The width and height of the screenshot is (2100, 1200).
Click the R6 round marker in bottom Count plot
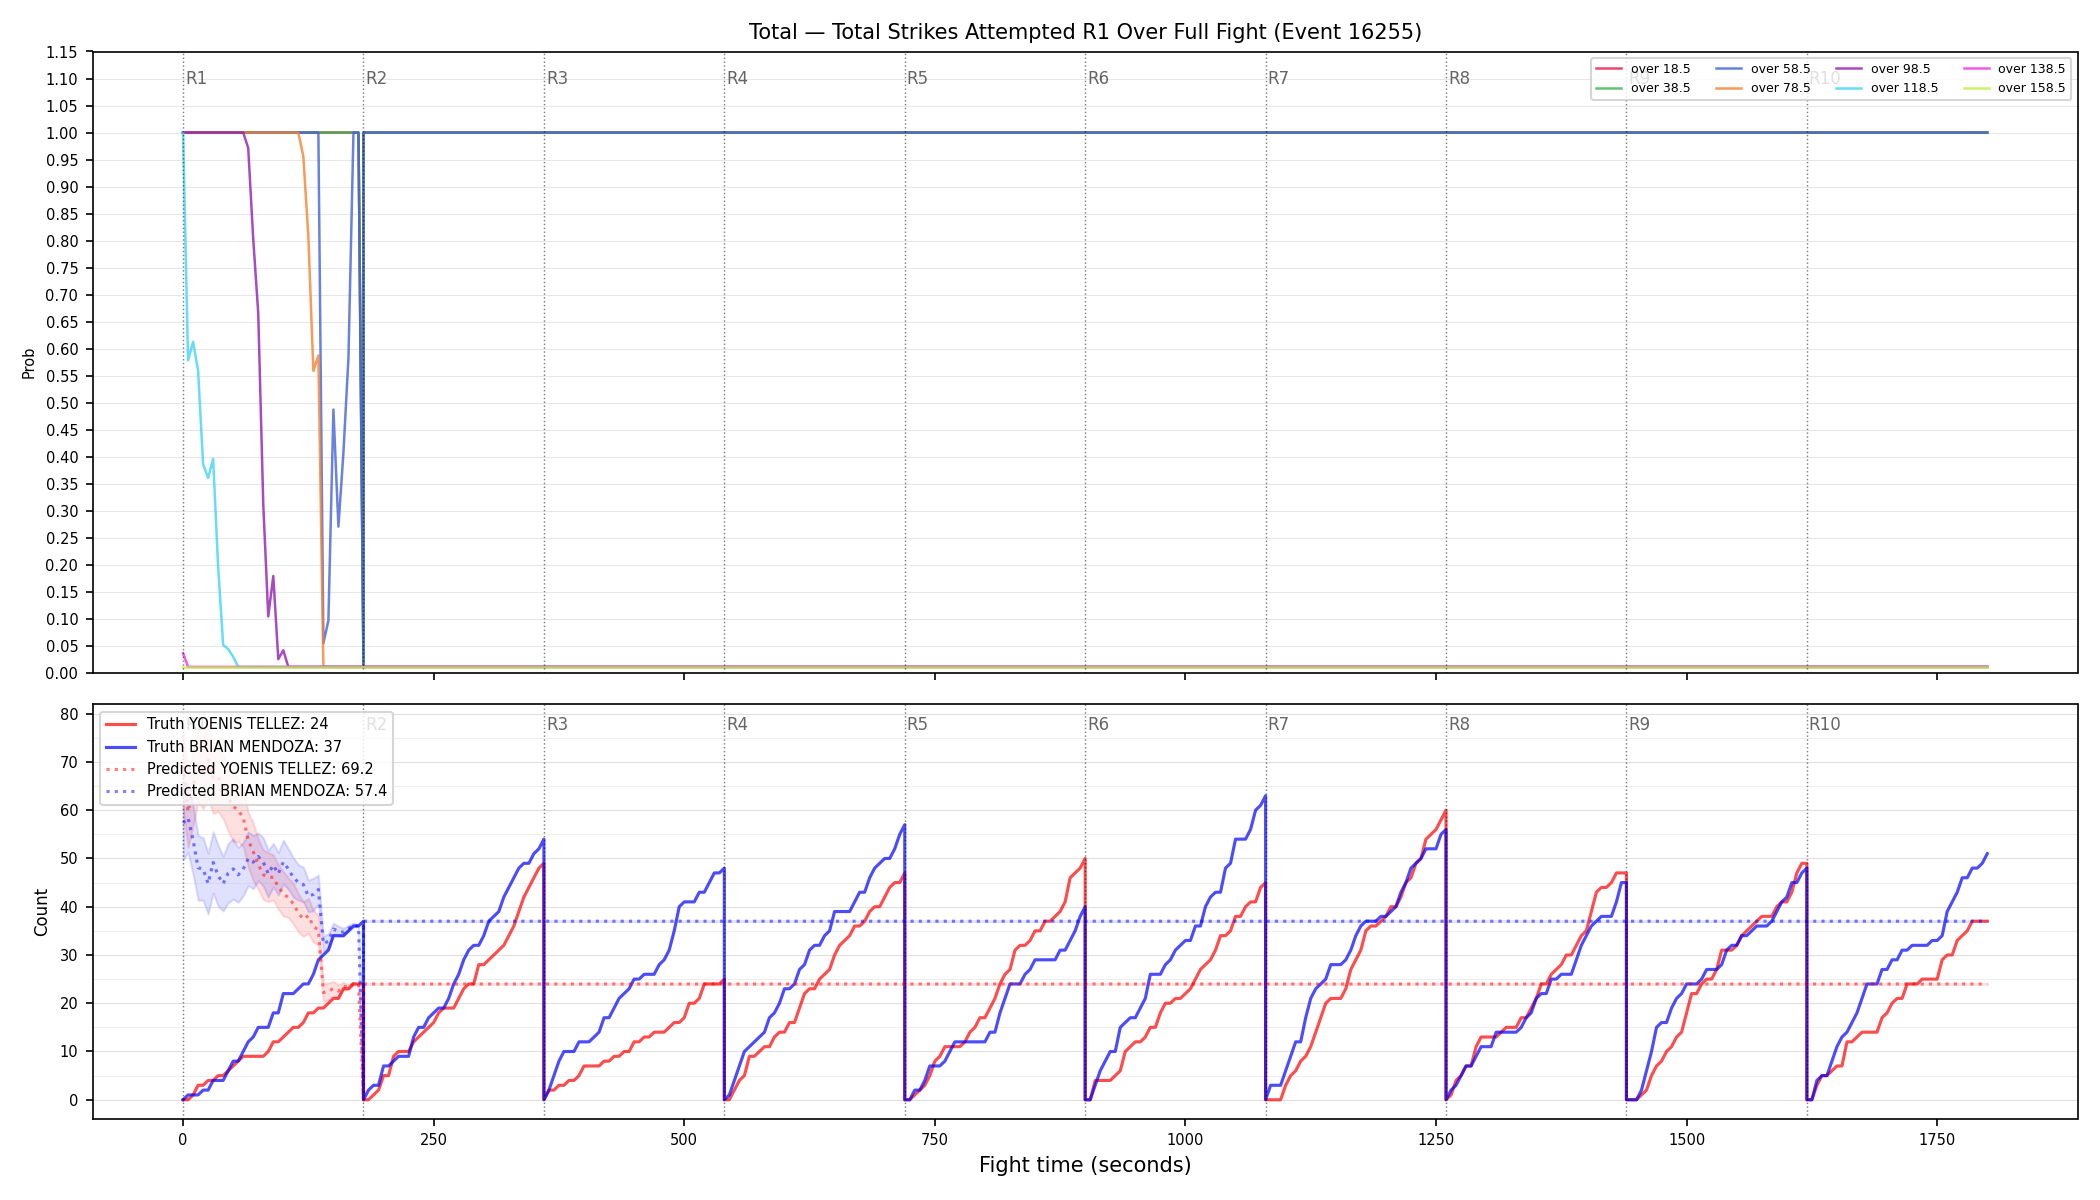[1098, 724]
